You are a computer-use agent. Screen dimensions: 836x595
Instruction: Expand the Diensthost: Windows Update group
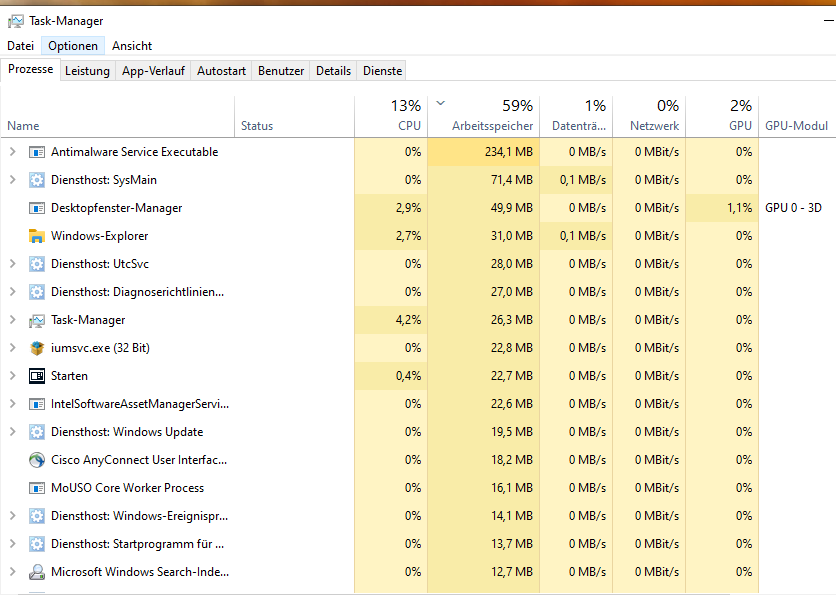13,432
